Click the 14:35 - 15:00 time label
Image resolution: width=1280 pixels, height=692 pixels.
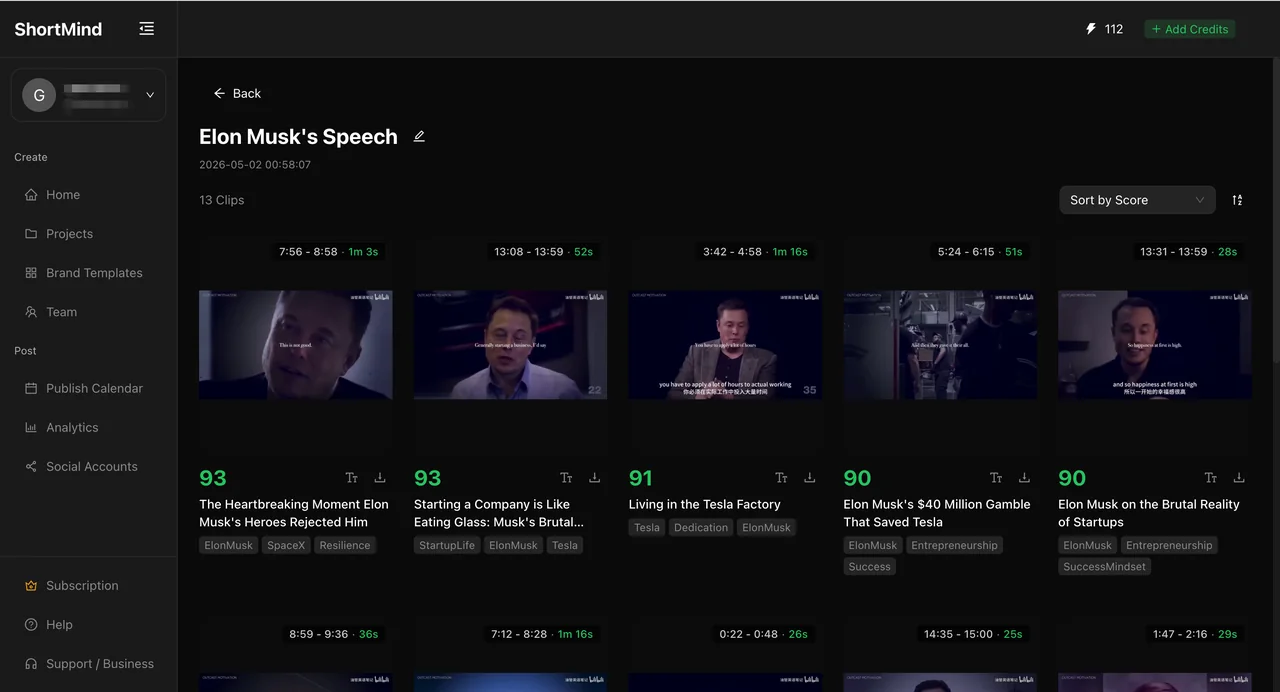[x=973, y=634]
